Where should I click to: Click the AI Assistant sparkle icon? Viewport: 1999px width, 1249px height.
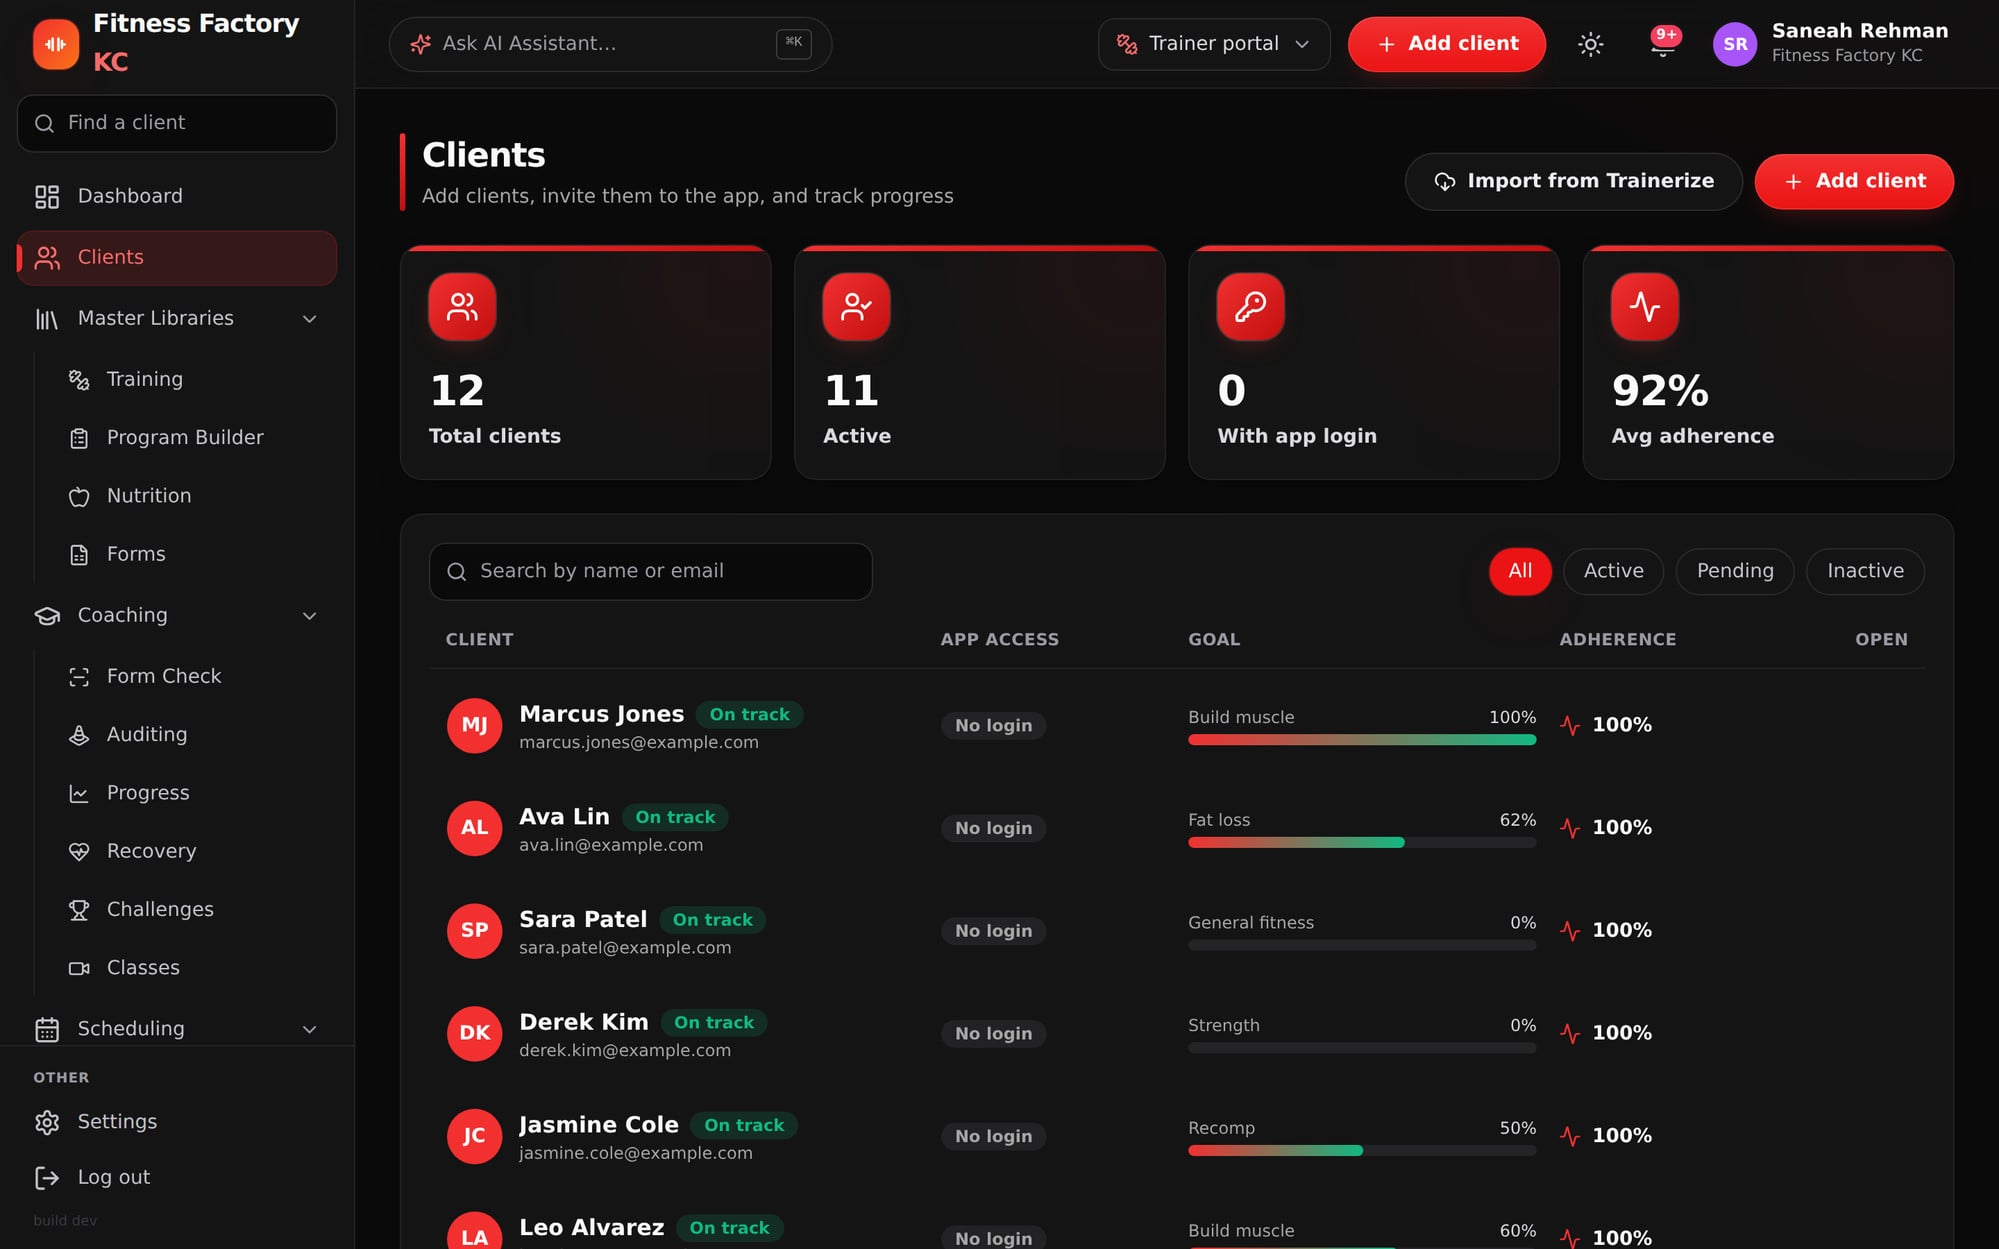click(421, 44)
